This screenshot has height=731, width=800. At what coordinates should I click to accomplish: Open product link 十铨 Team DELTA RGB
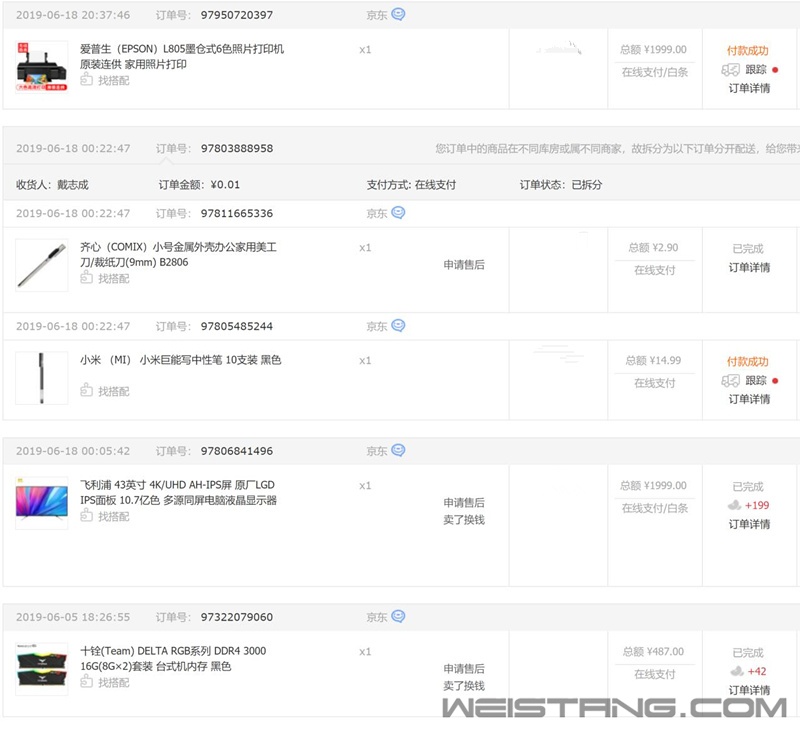click(x=173, y=659)
